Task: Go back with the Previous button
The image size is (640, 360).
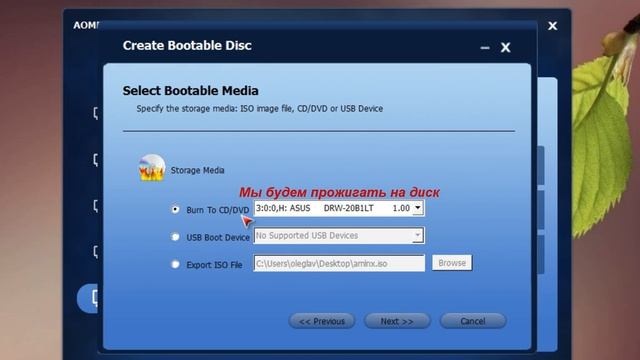Action: 322,321
